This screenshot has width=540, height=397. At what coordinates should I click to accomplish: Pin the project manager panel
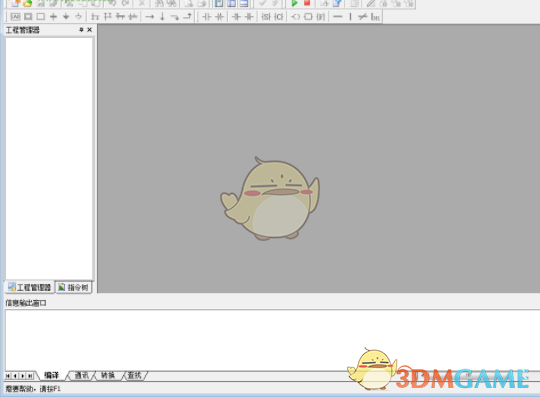[x=81, y=30]
